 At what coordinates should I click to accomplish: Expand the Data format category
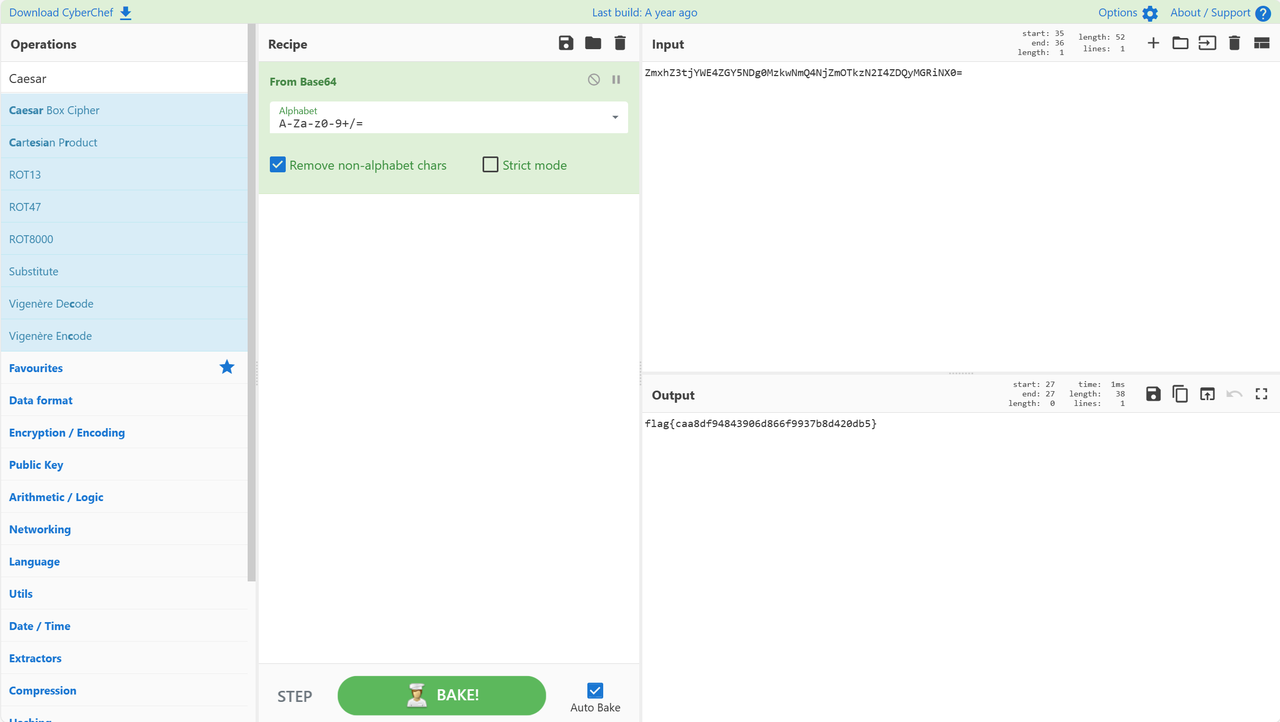pos(41,400)
